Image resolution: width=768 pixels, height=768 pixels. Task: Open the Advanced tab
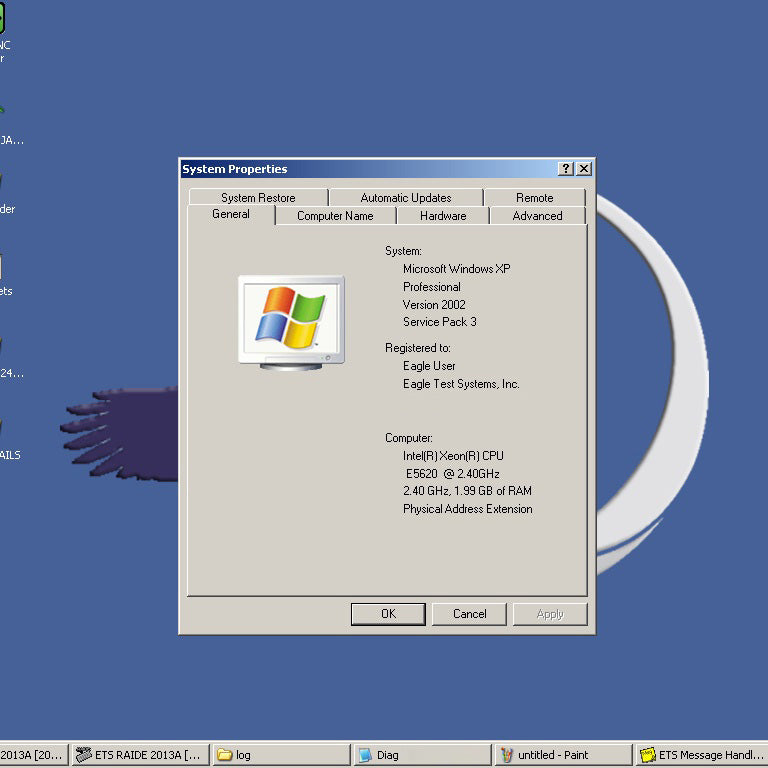click(x=538, y=216)
